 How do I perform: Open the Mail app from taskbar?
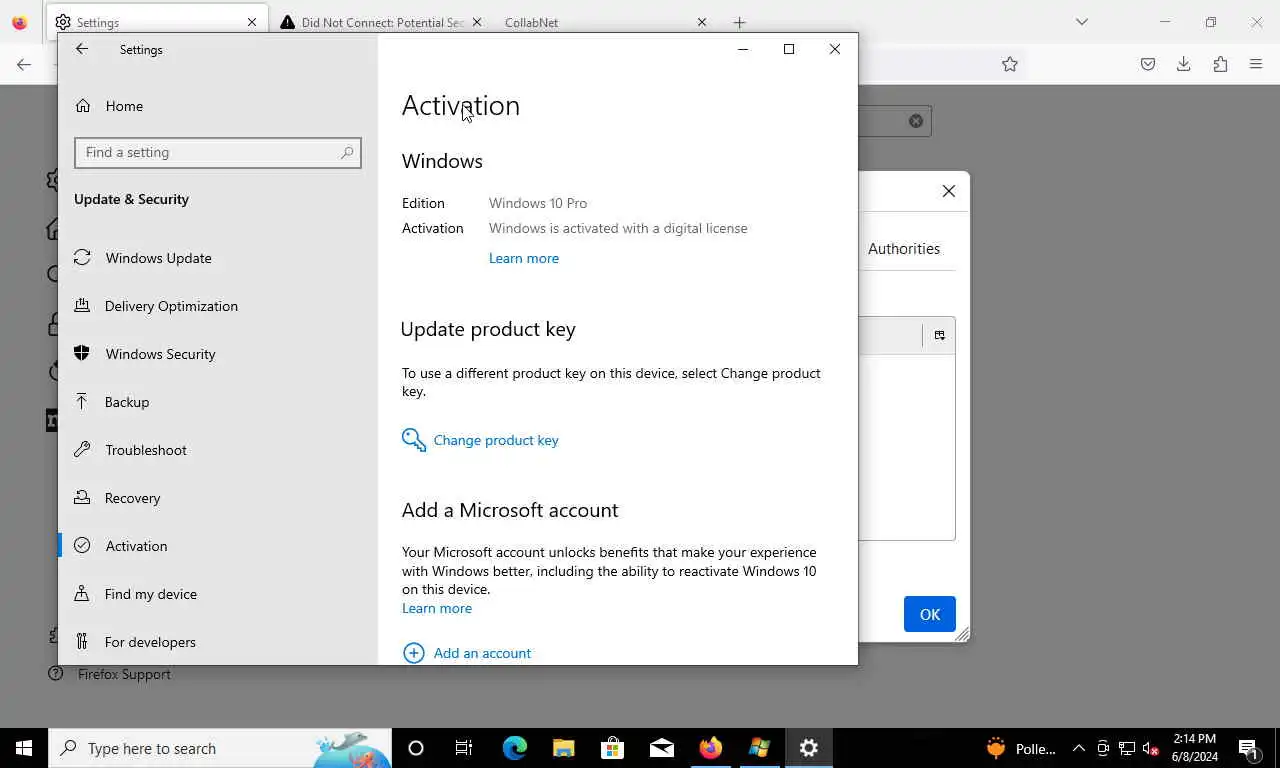(662, 748)
